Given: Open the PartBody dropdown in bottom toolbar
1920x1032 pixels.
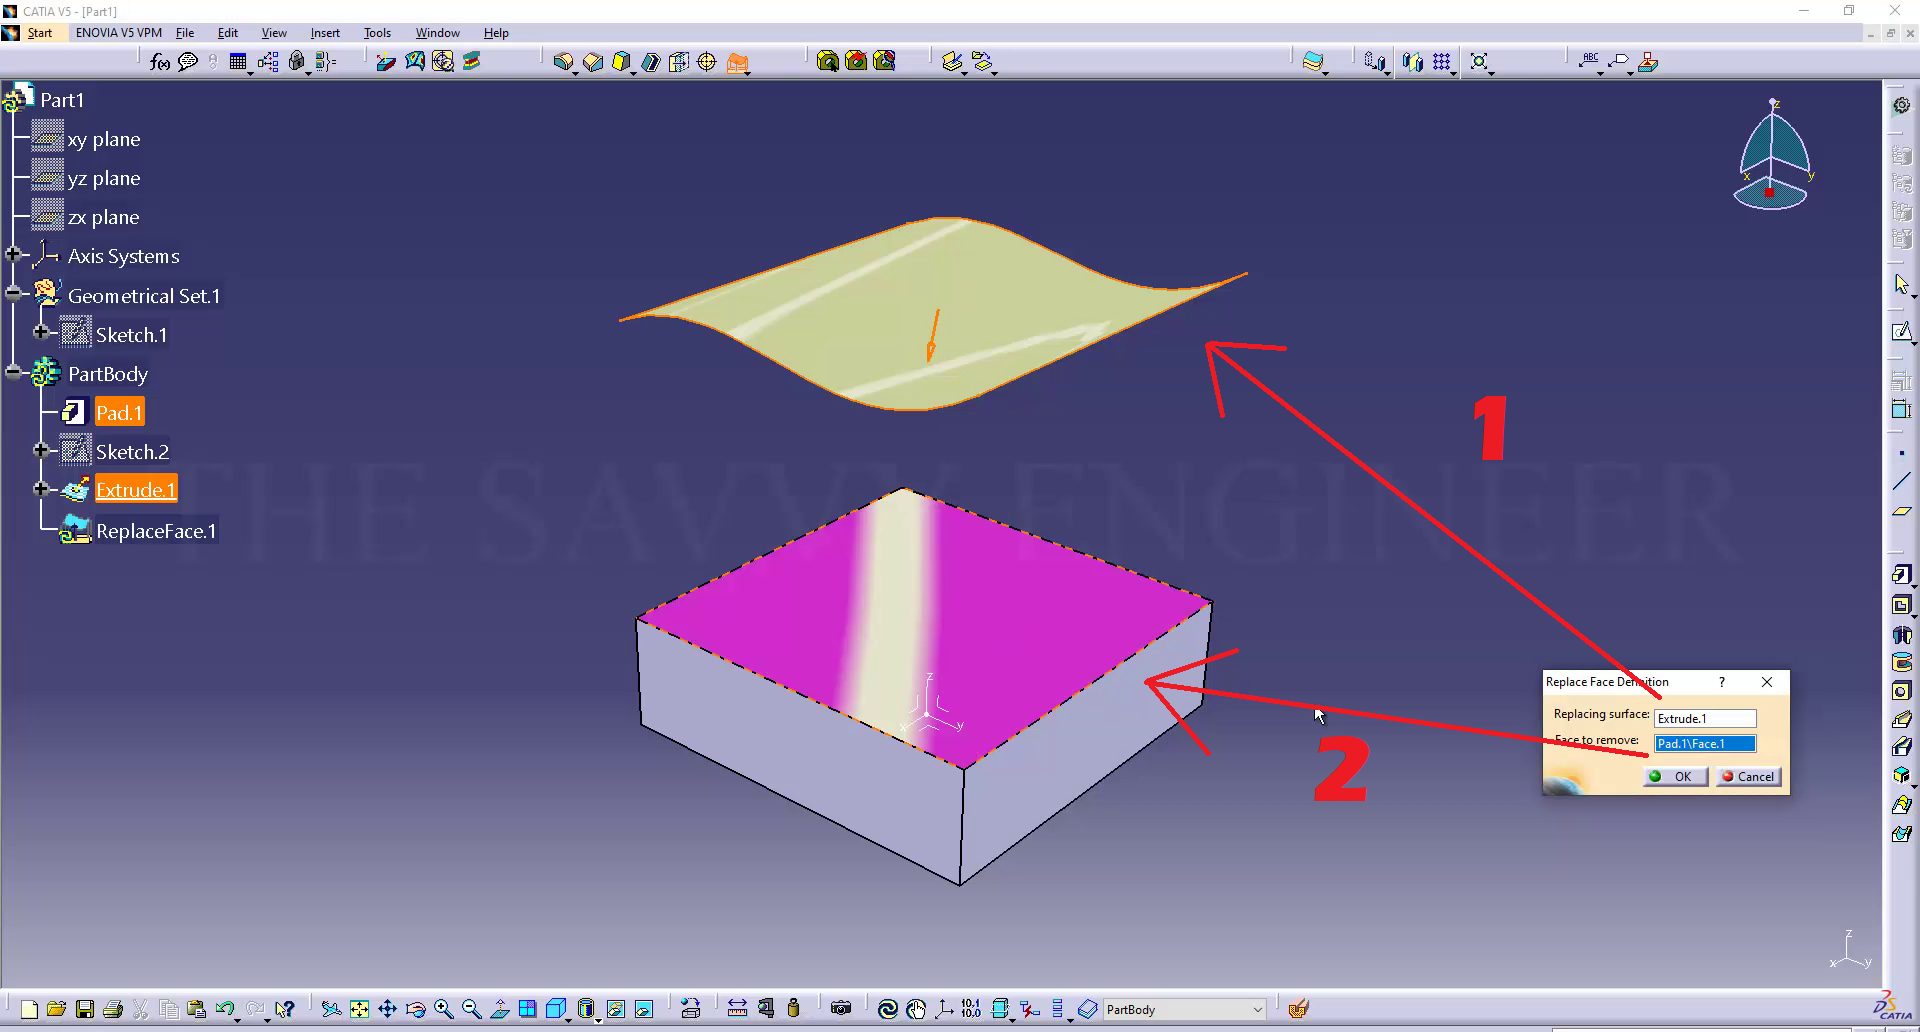Looking at the screenshot, I should pyautogui.click(x=1257, y=1010).
